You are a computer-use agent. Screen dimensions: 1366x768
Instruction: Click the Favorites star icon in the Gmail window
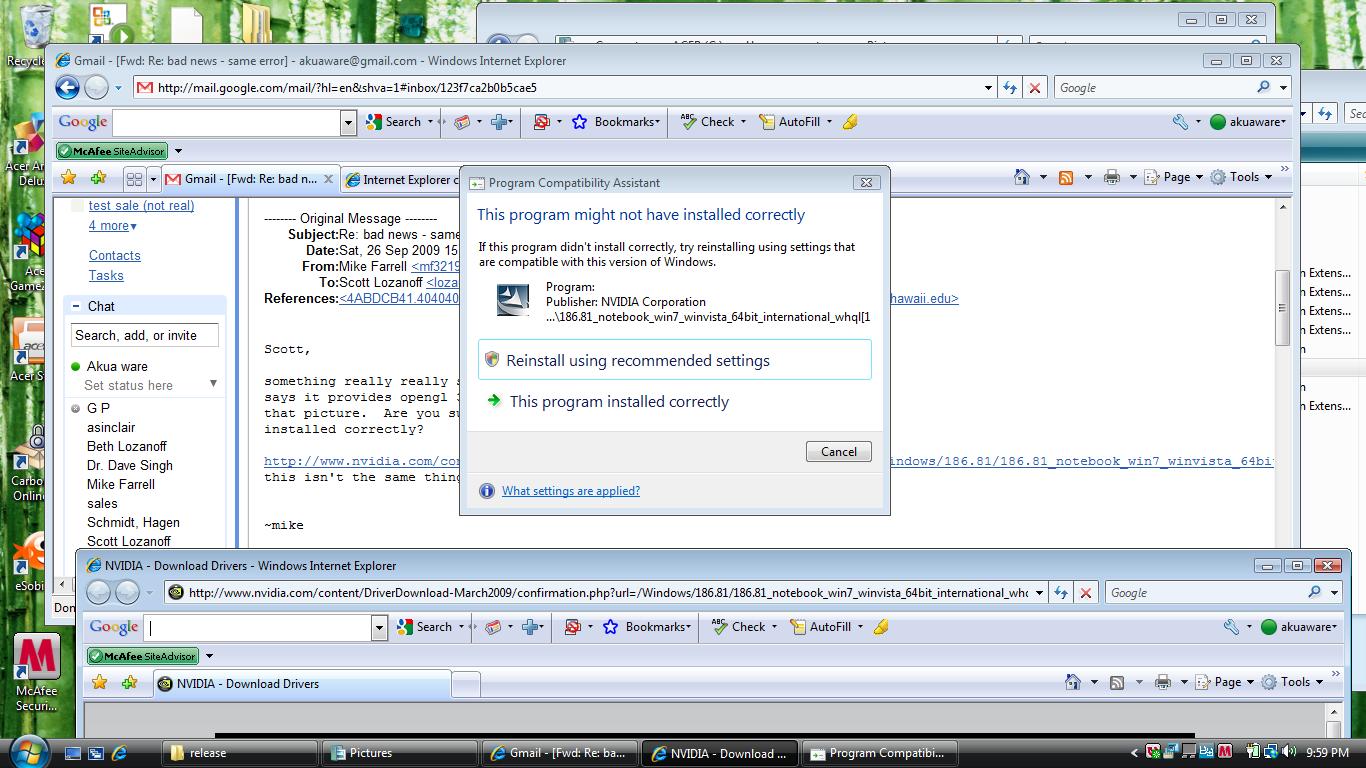pyautogui.click(x=68, y=177)
